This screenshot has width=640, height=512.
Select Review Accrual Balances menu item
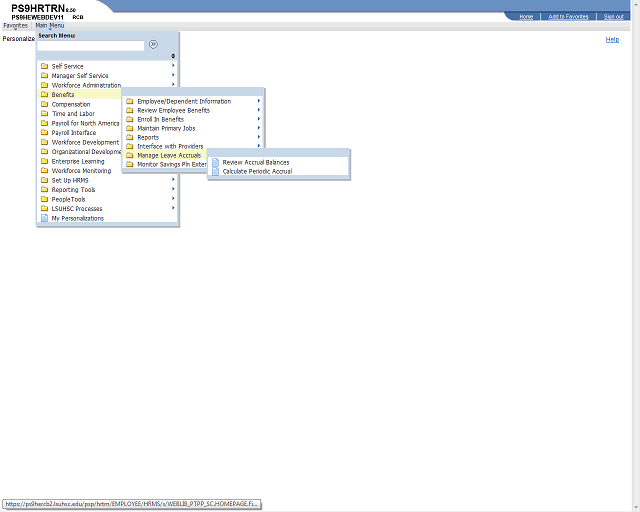click(x=256, y=163)
